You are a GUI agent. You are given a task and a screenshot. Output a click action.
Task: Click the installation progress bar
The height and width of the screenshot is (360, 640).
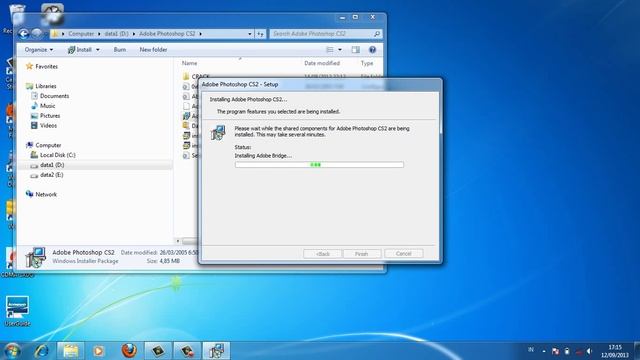(x=319, y=164)
